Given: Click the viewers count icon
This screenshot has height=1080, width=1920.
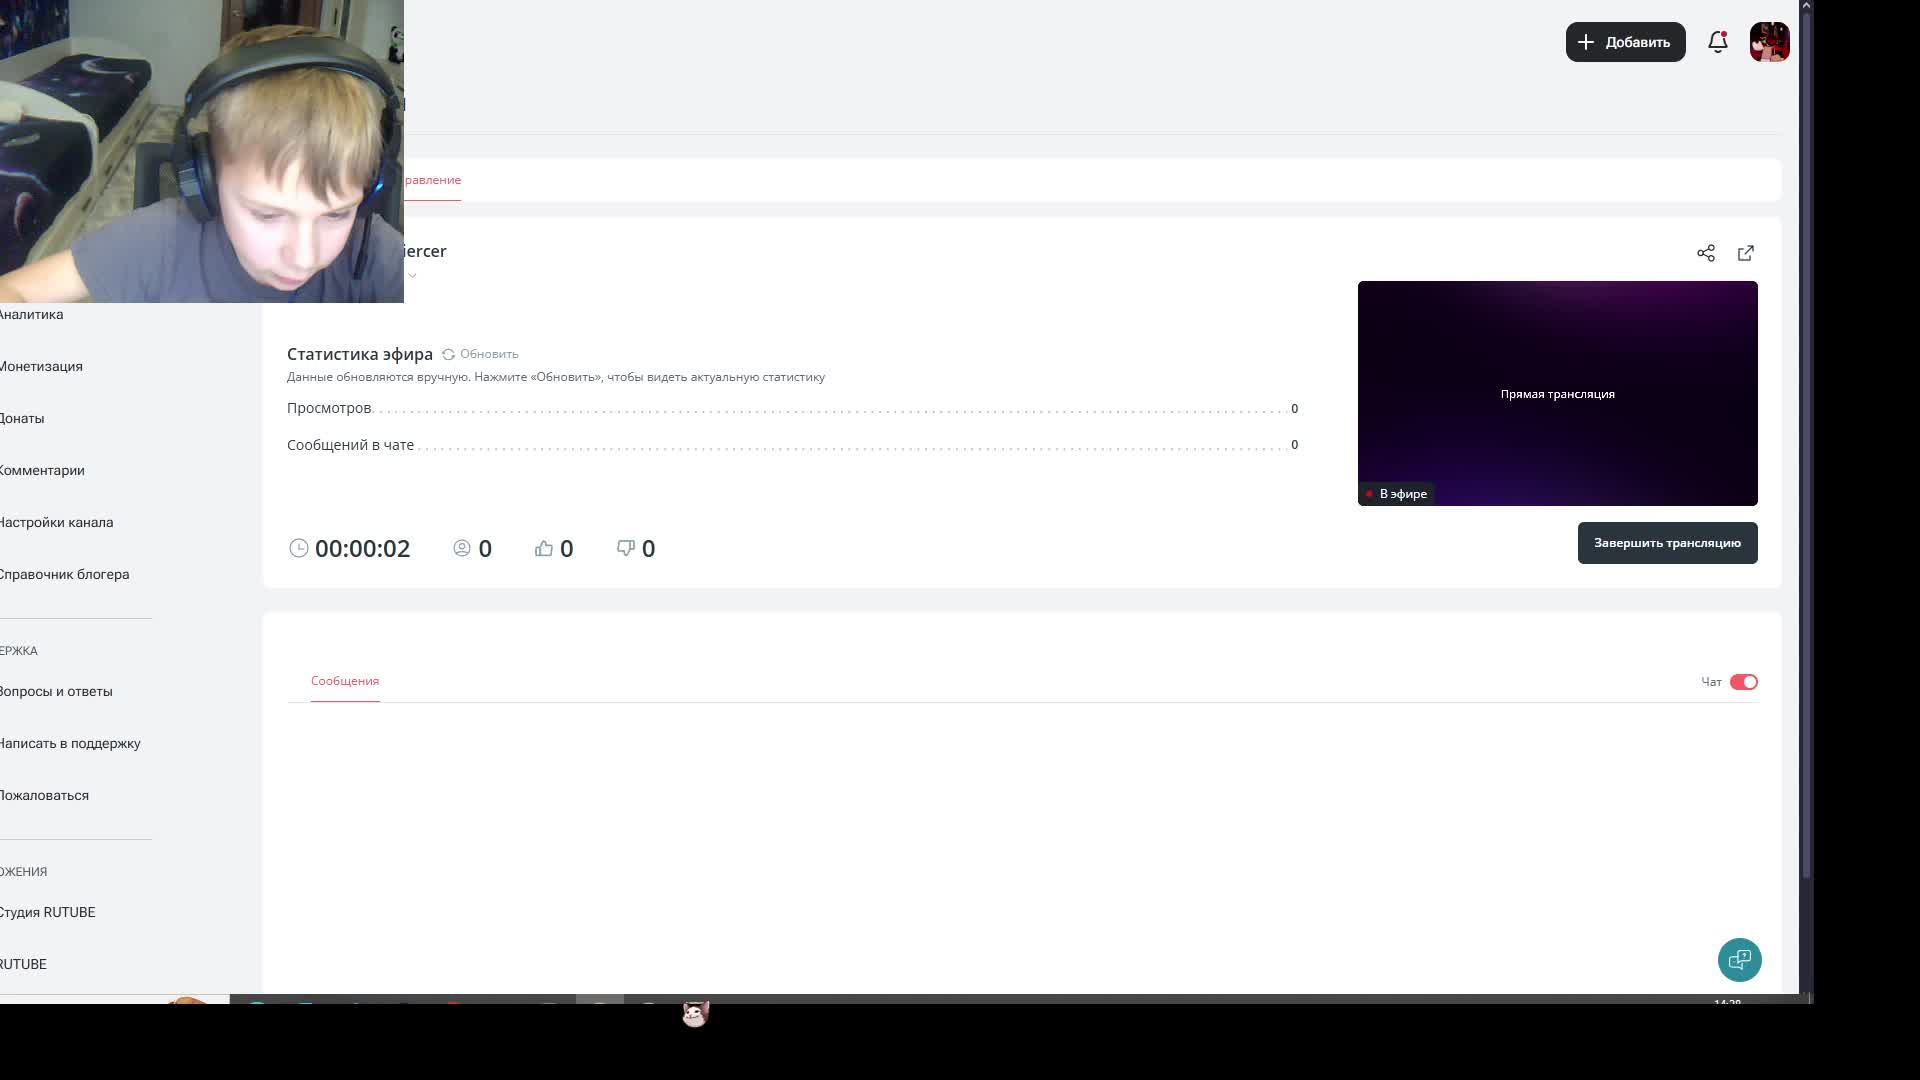Looking at the screenshot, I should click(462, 548).
